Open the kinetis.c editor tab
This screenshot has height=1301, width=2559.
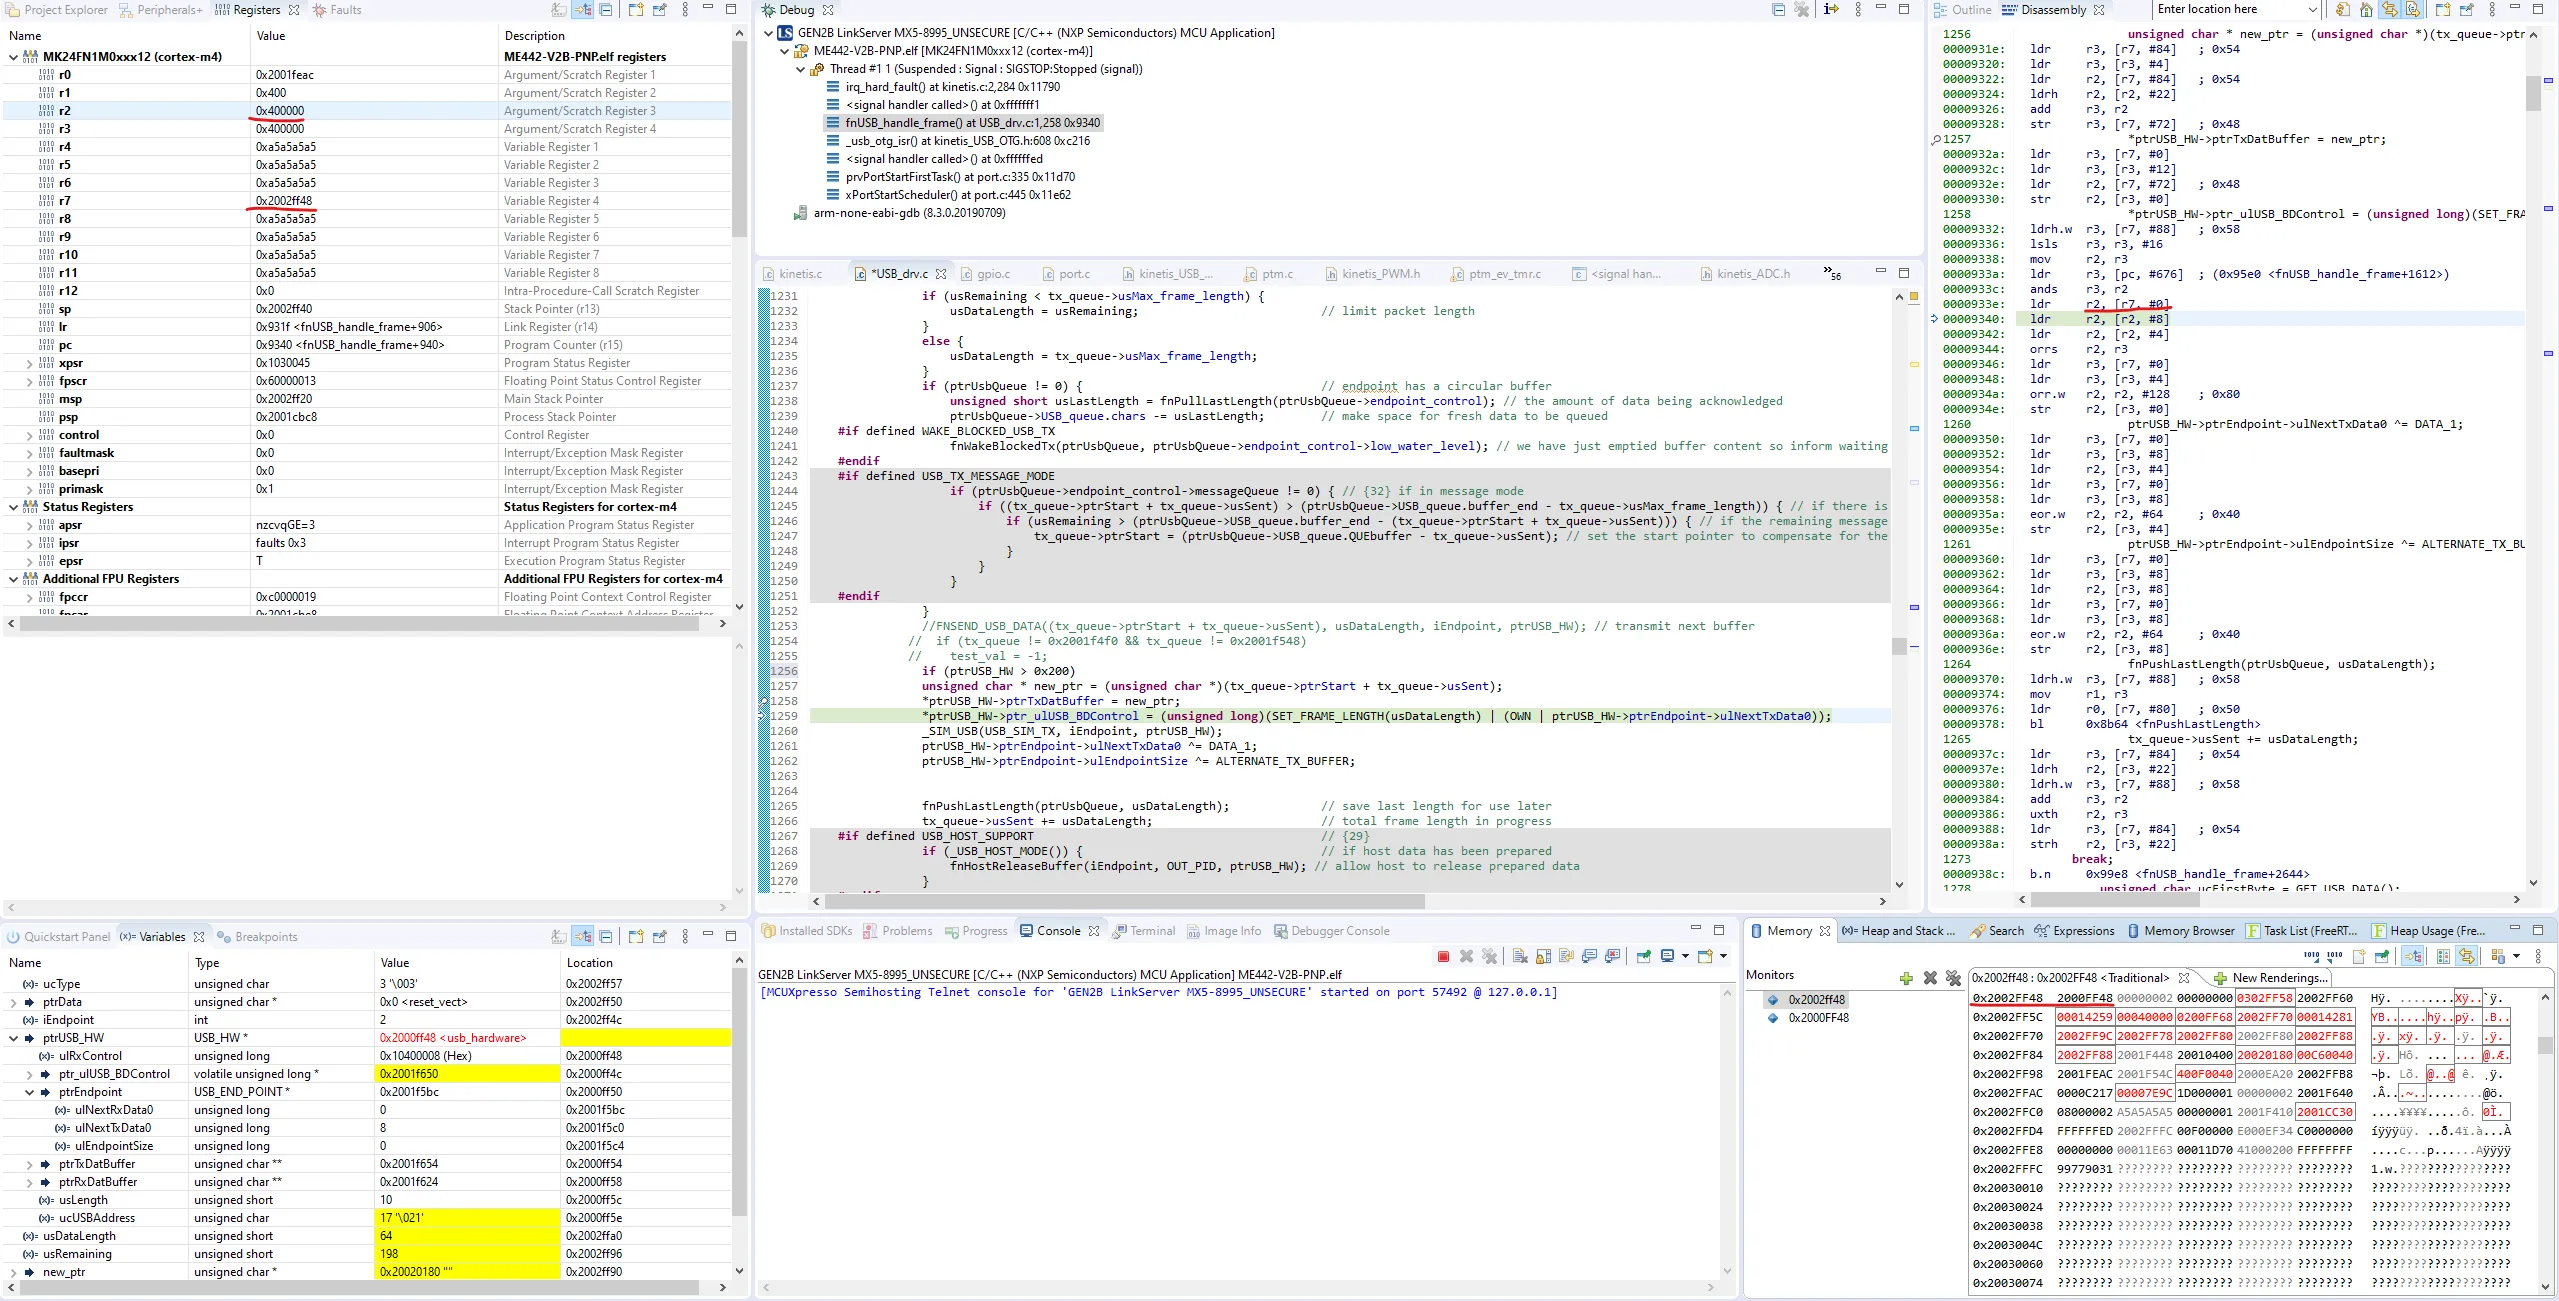(800, 274)
